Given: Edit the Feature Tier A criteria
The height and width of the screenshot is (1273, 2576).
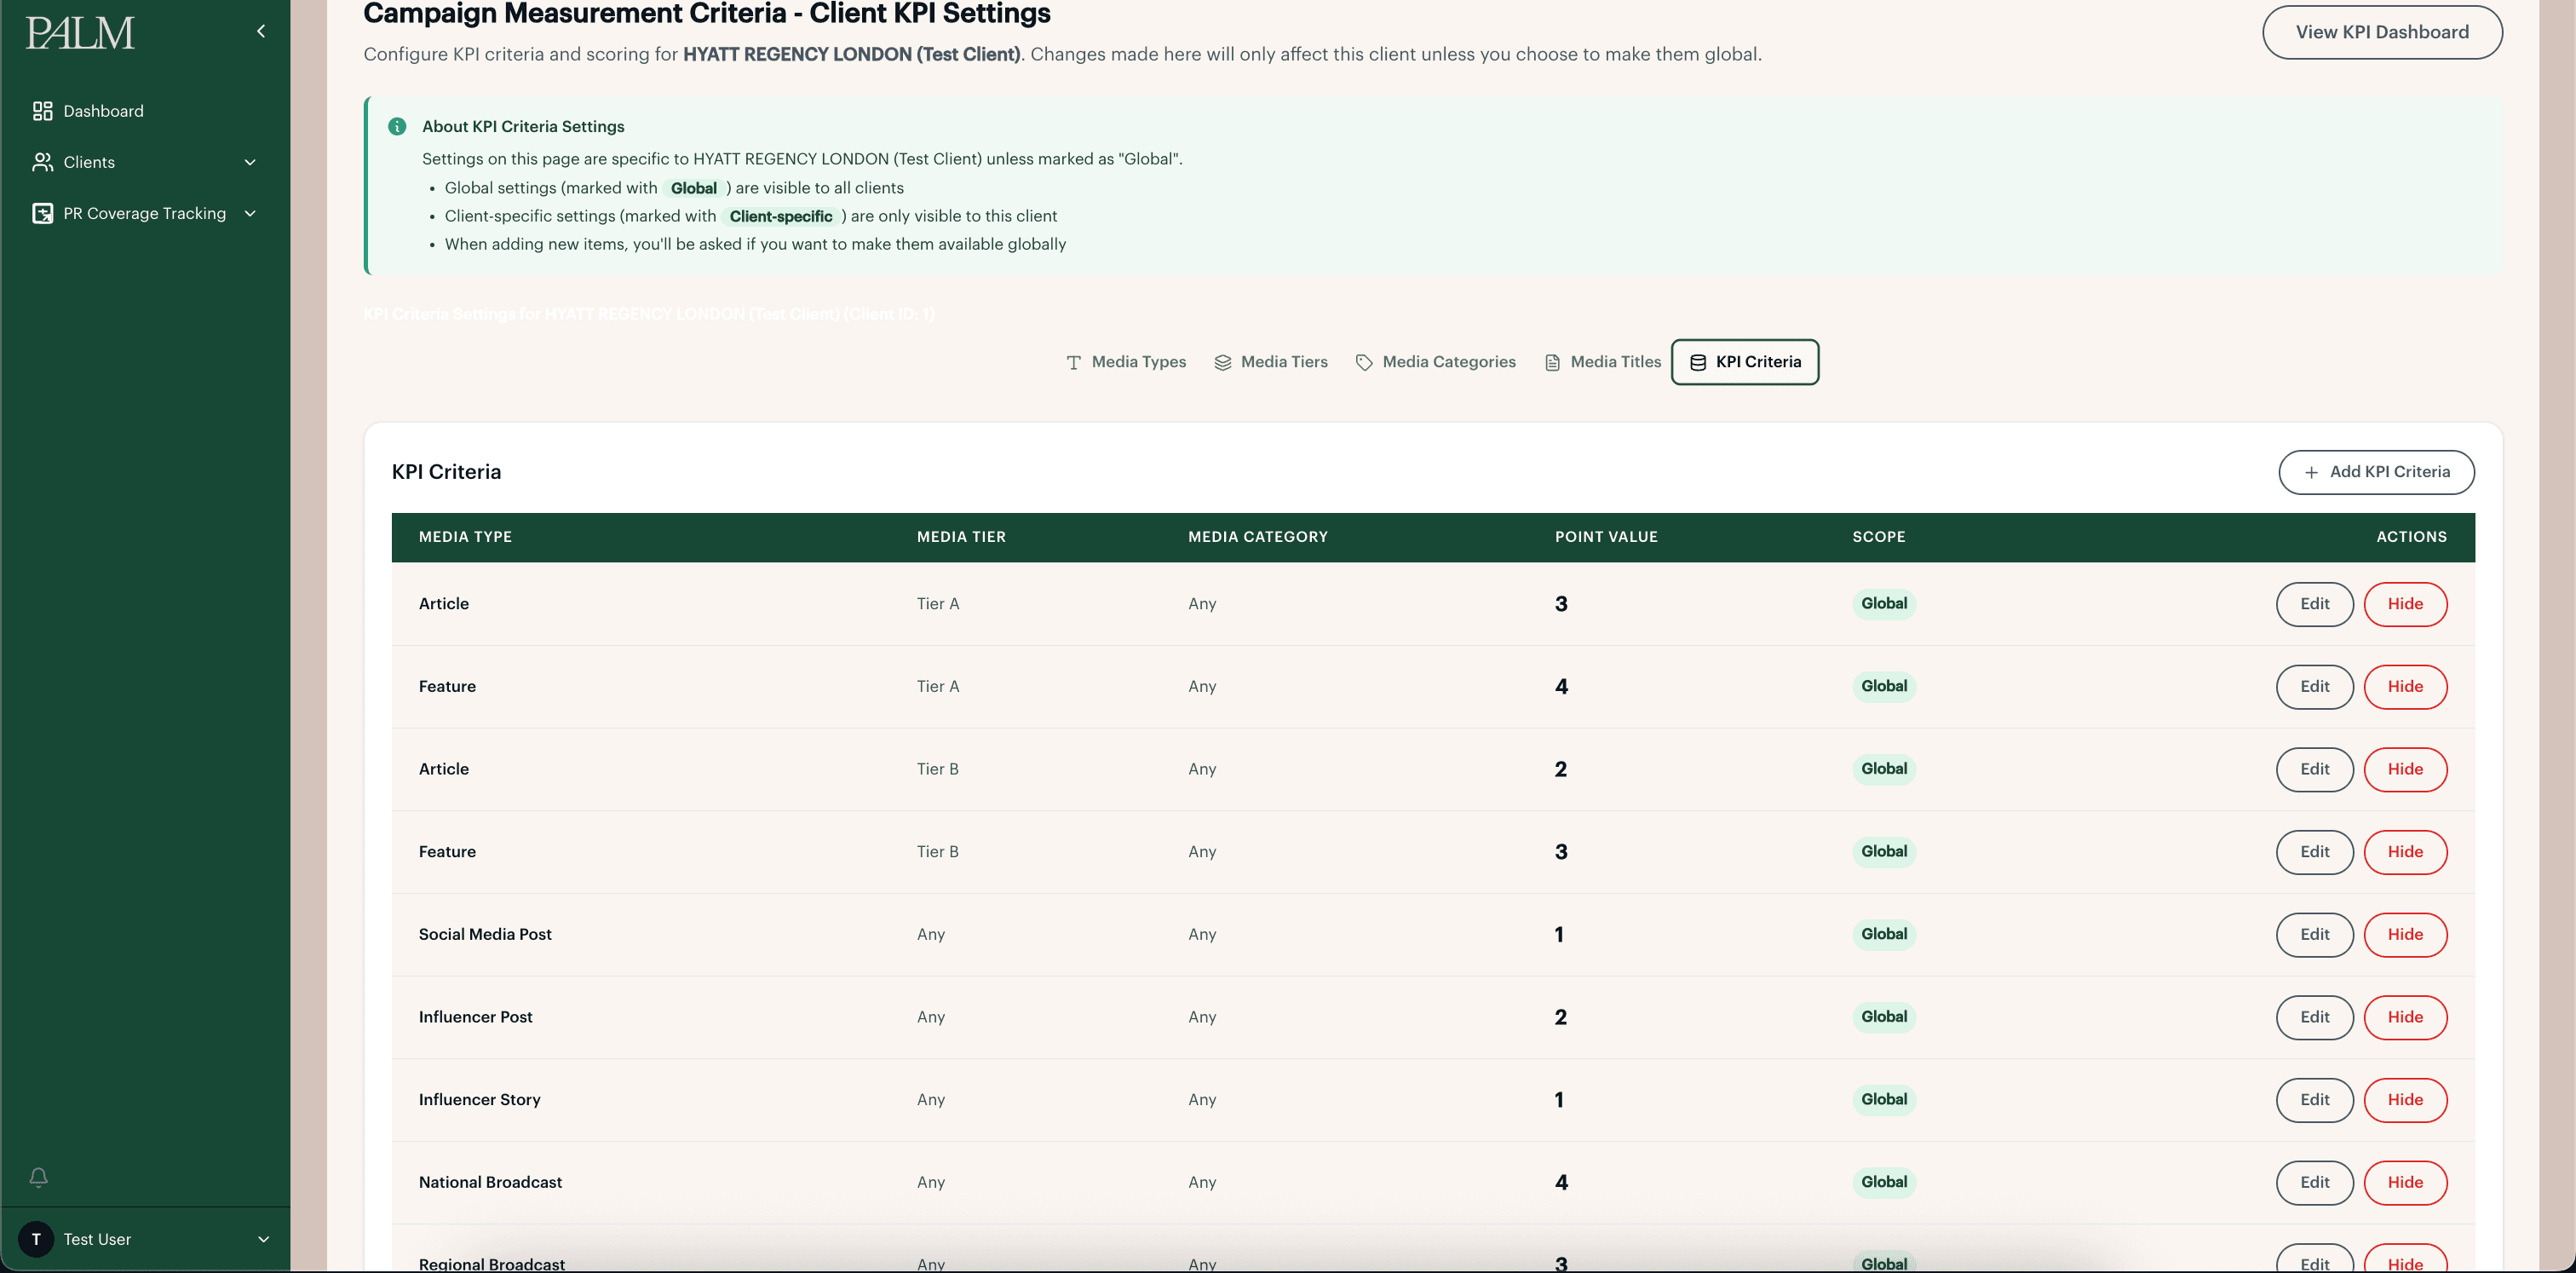Looking at the screenshot, I should (2314, 687).
